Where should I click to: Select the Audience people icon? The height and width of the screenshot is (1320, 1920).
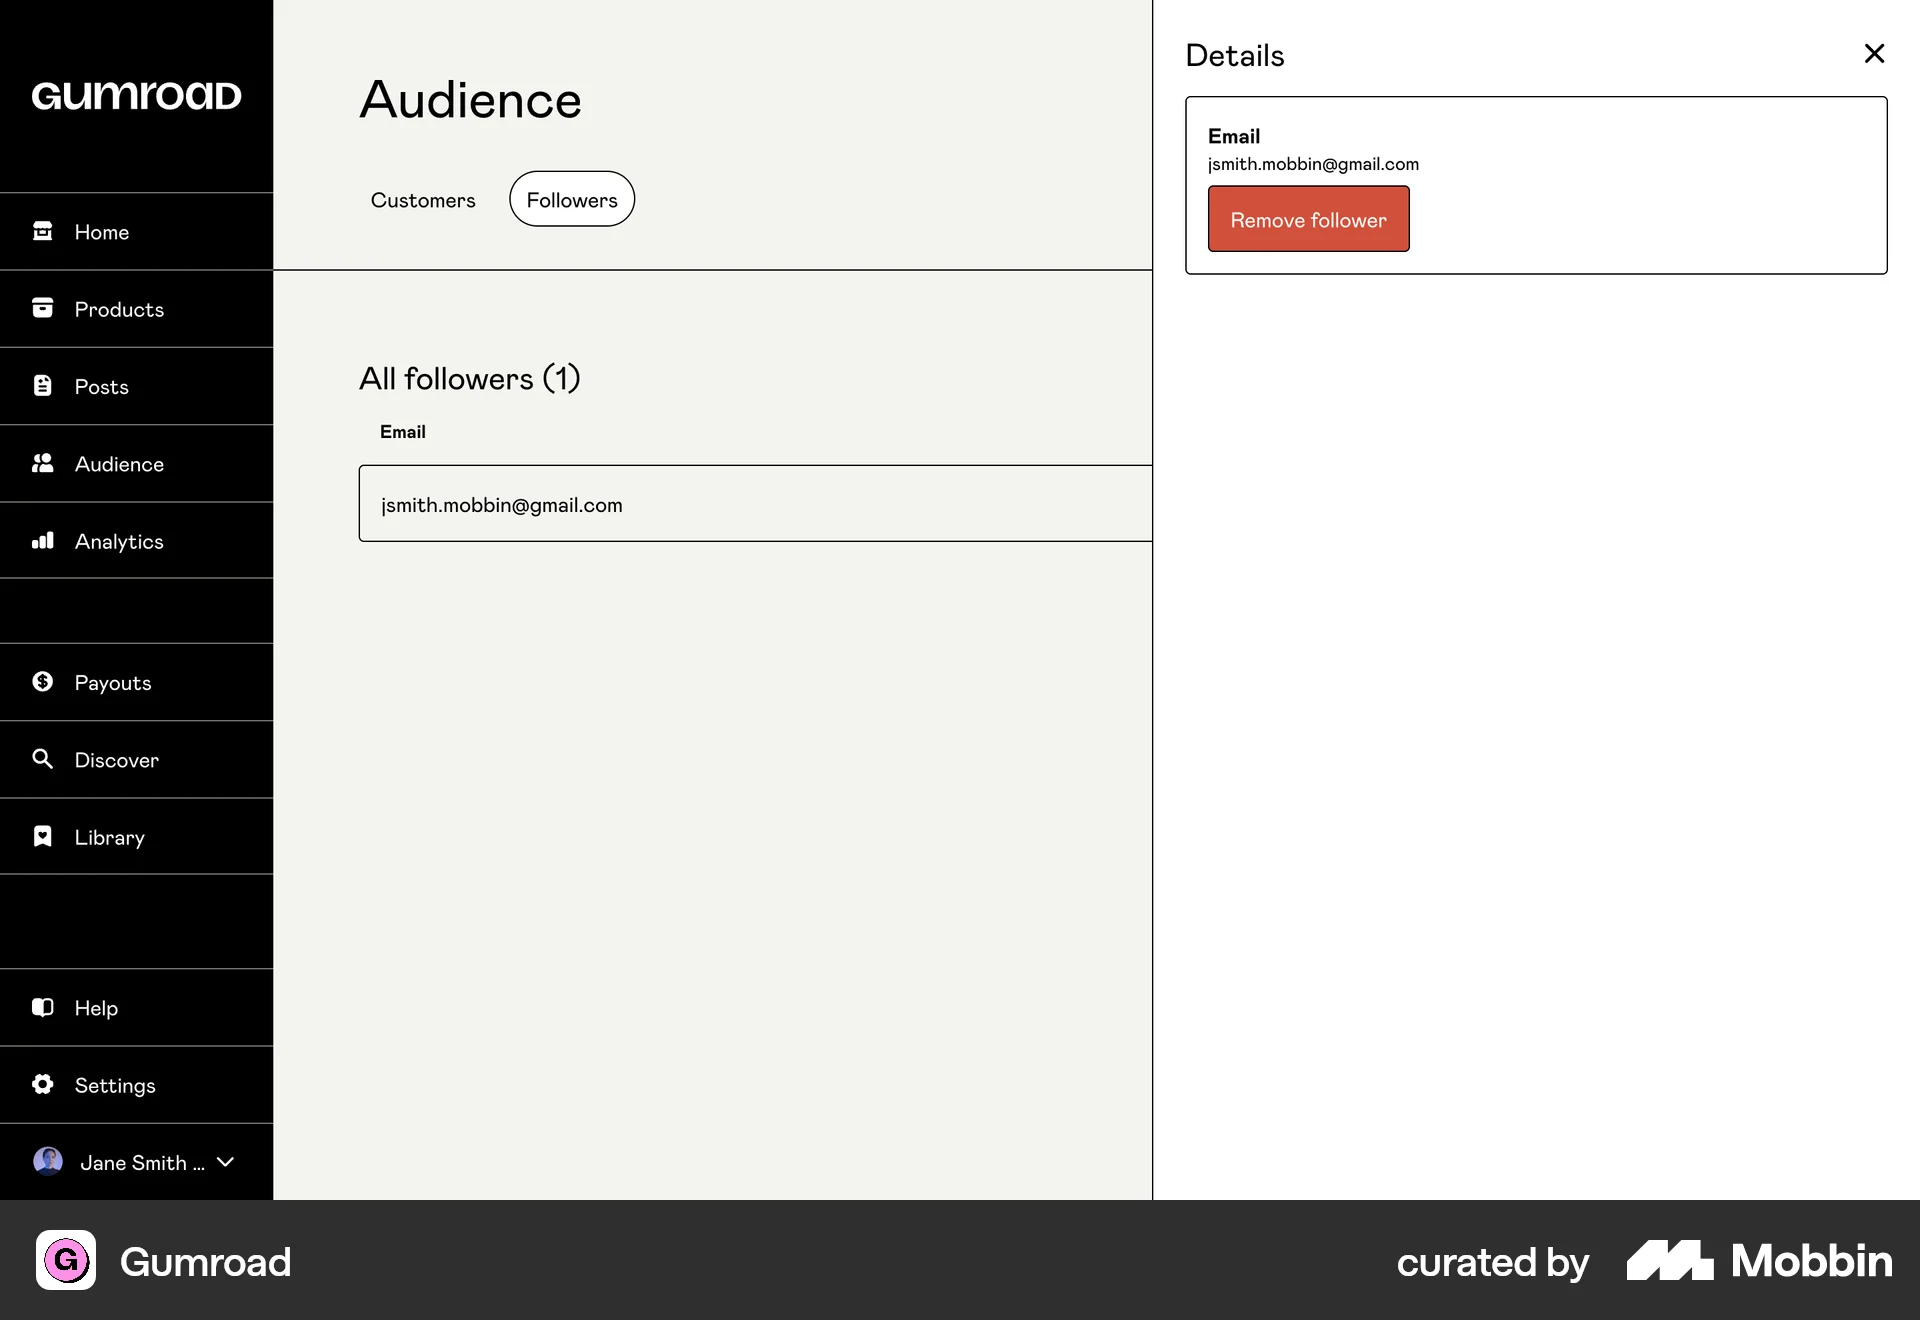tap(43, 463)
